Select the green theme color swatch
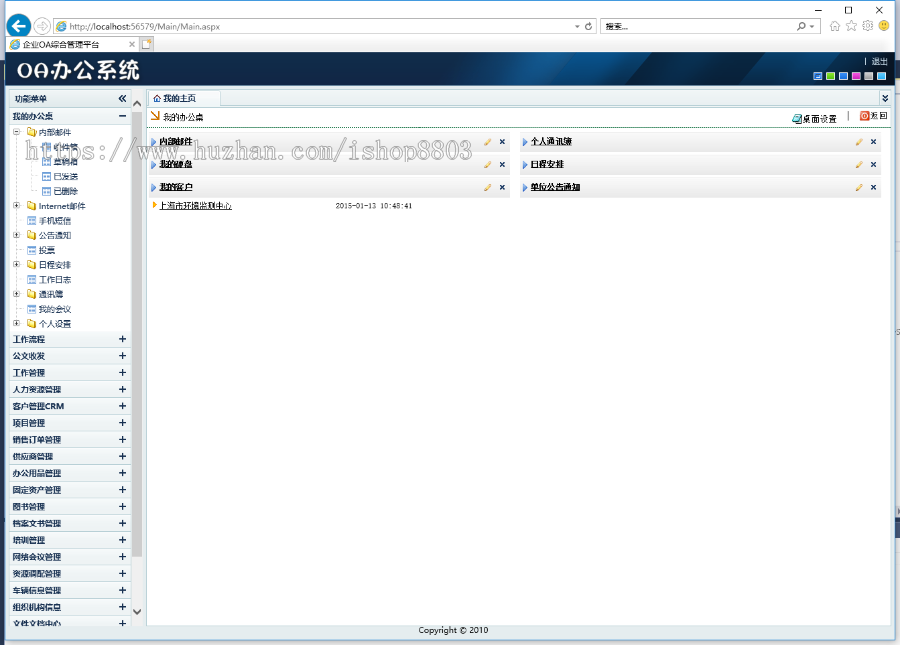This screenshot has height=645, width=900. [x=830, y=75]
